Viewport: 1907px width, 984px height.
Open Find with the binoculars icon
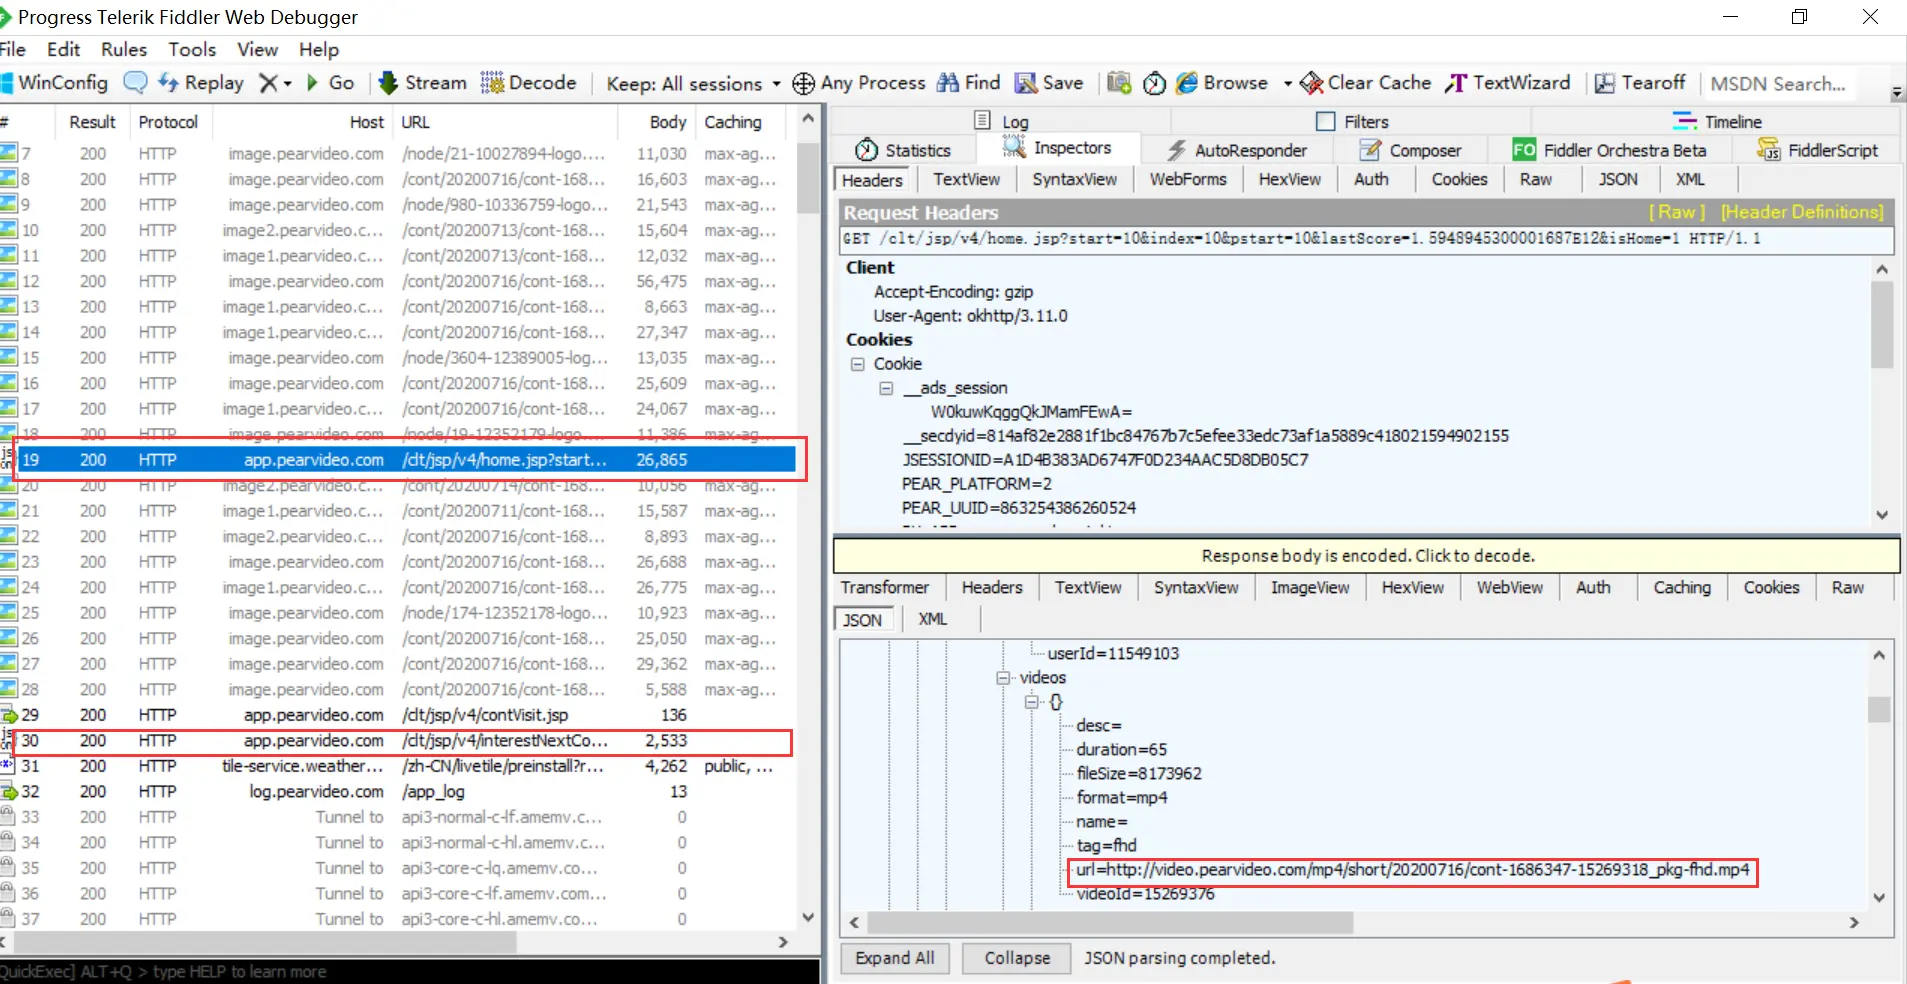tap(968, 83)
